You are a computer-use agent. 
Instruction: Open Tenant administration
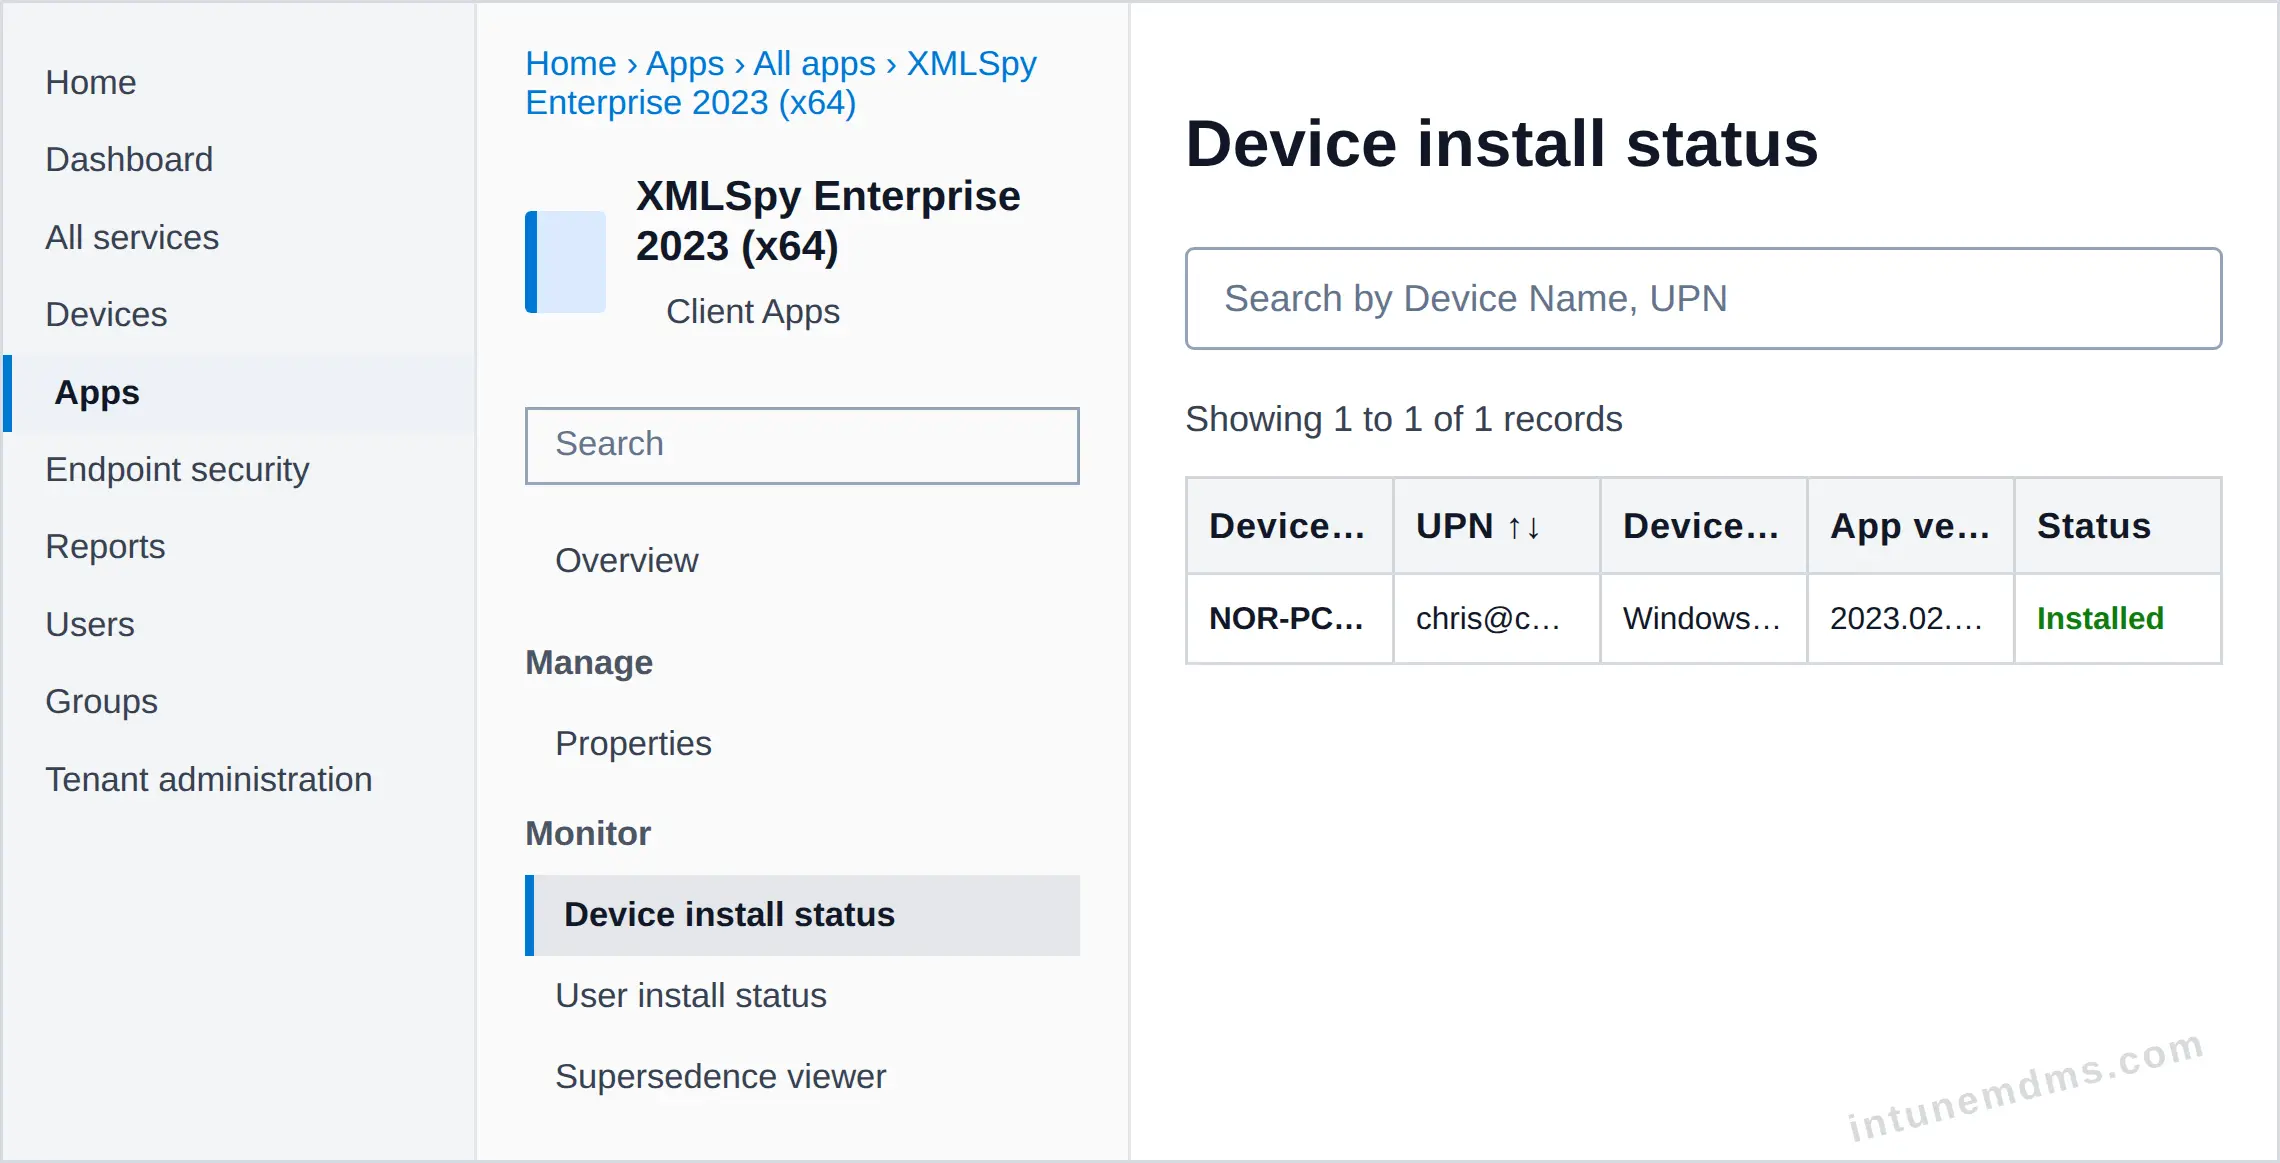209,779
